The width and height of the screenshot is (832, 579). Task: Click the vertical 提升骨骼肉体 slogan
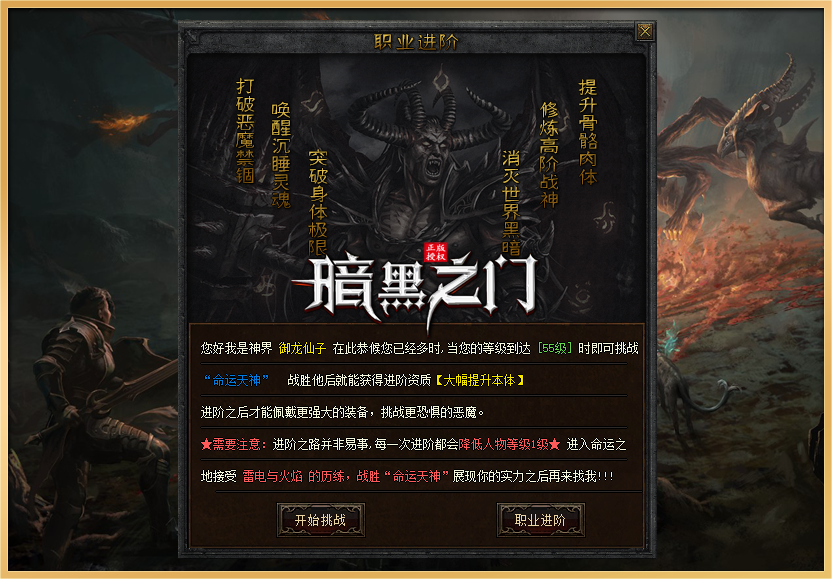588,132
